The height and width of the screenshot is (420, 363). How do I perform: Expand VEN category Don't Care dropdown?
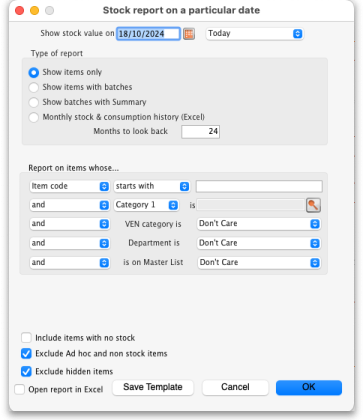click(x=259, y=224)
